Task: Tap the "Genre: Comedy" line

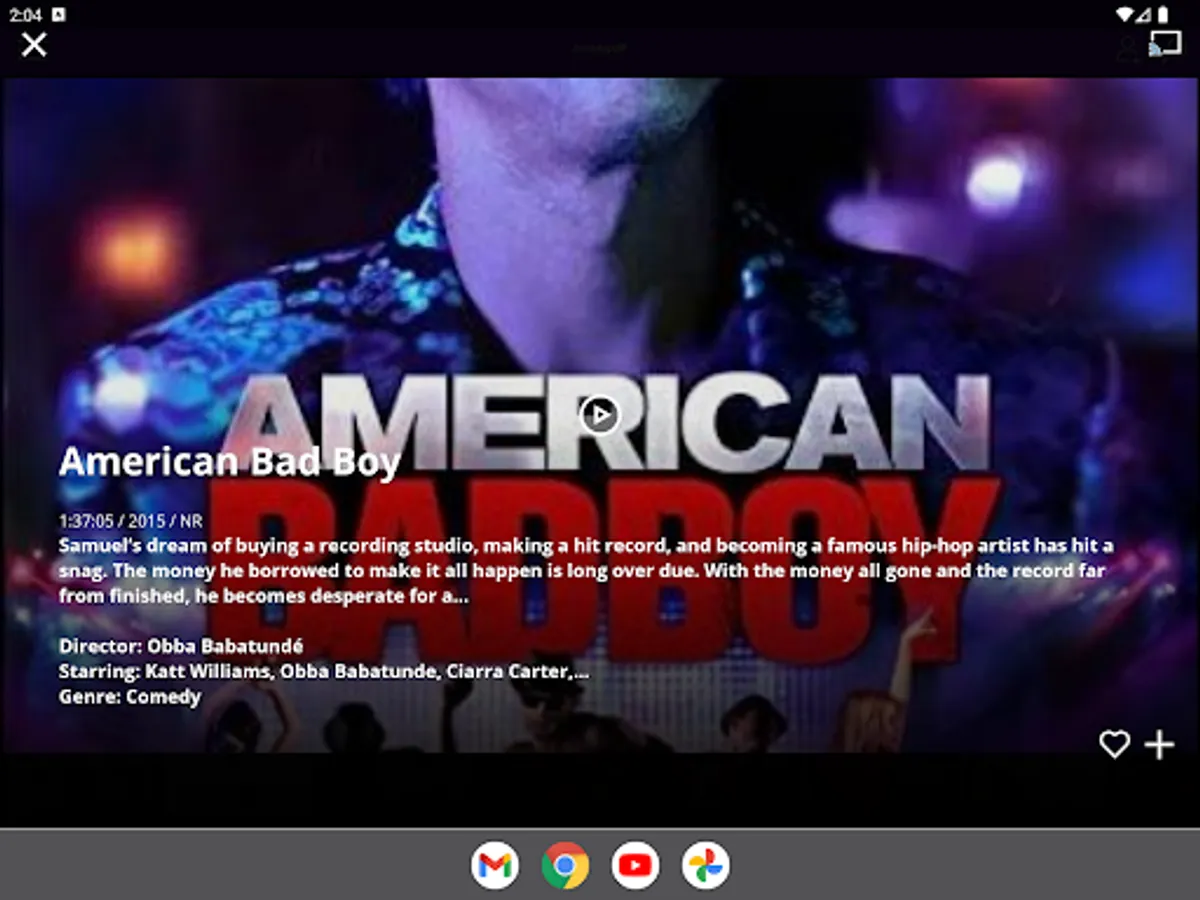Action: pos(130,696)
